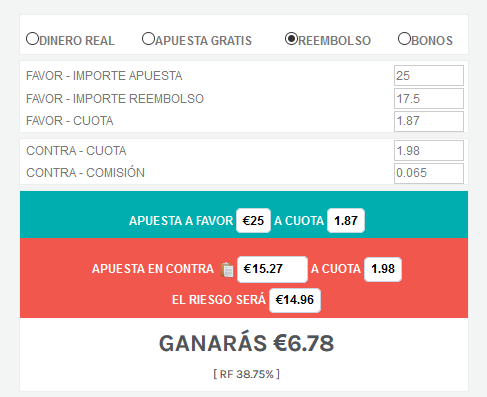
Task: Click the EL RIESGO SERÁ label
Action: pos(219,300)
